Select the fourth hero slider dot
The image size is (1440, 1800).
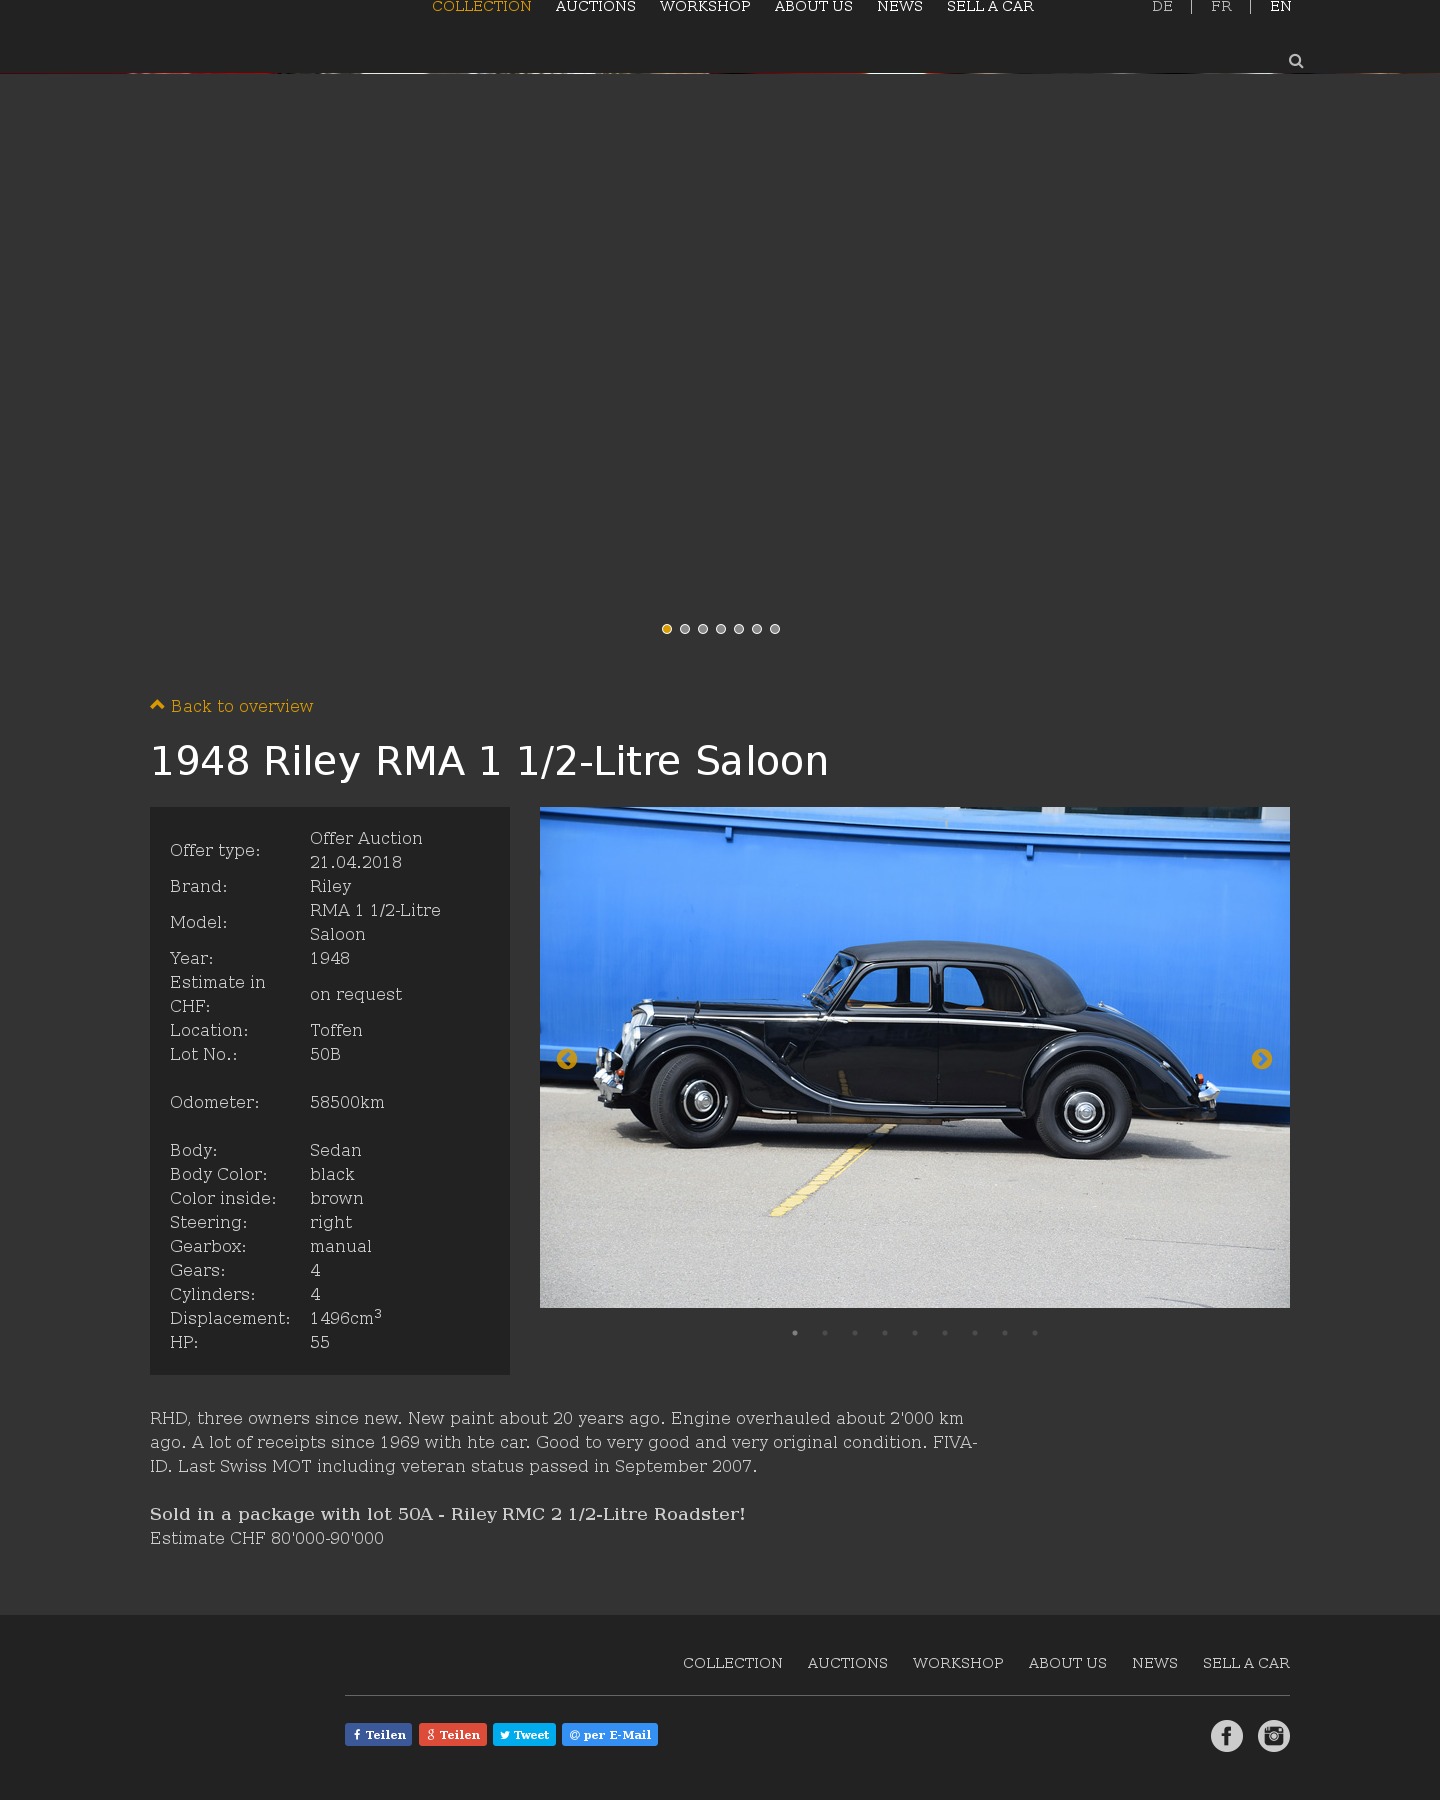(721, 629)
